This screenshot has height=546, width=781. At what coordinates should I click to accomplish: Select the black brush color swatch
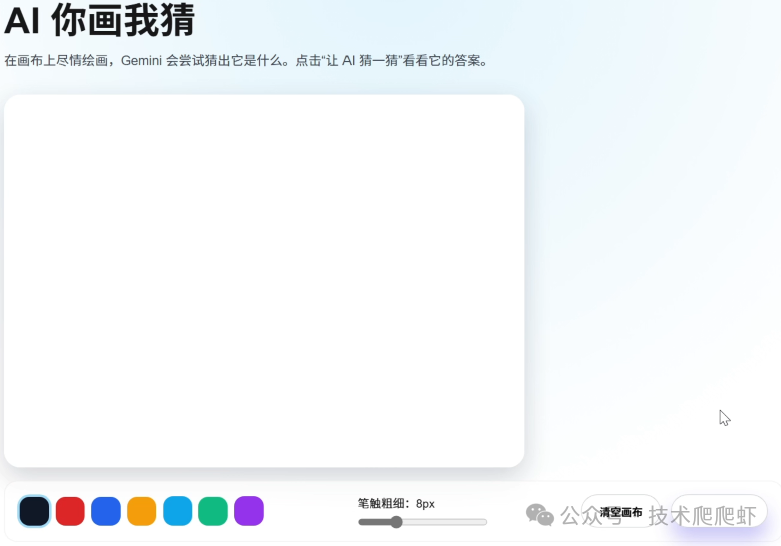[34, 511]
